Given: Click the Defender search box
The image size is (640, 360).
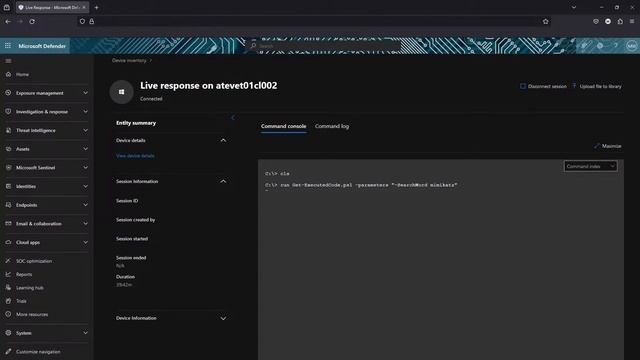Looking at the screenshot, I should [x=324, y=46].
